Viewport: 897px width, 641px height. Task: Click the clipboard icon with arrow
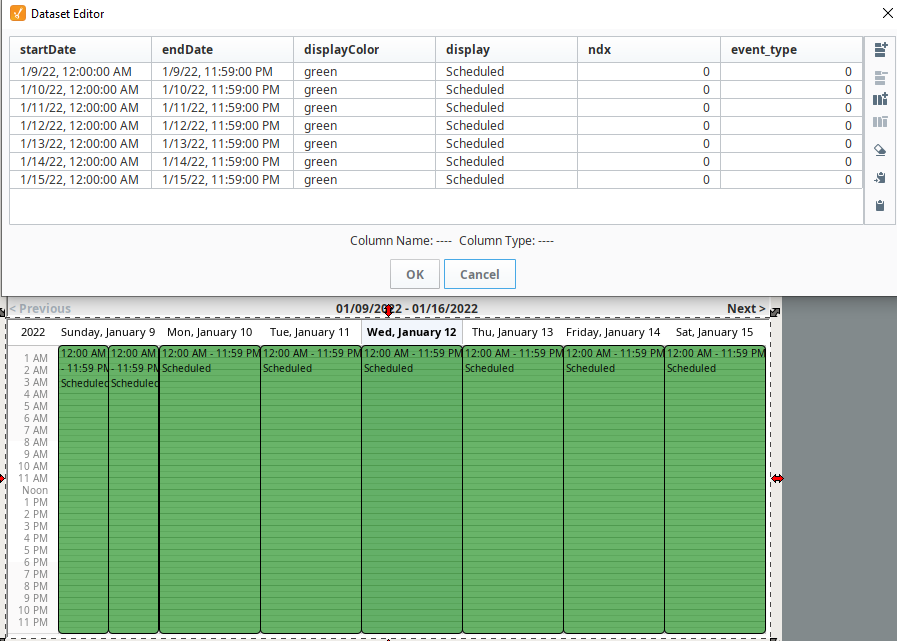pos(880,178)
